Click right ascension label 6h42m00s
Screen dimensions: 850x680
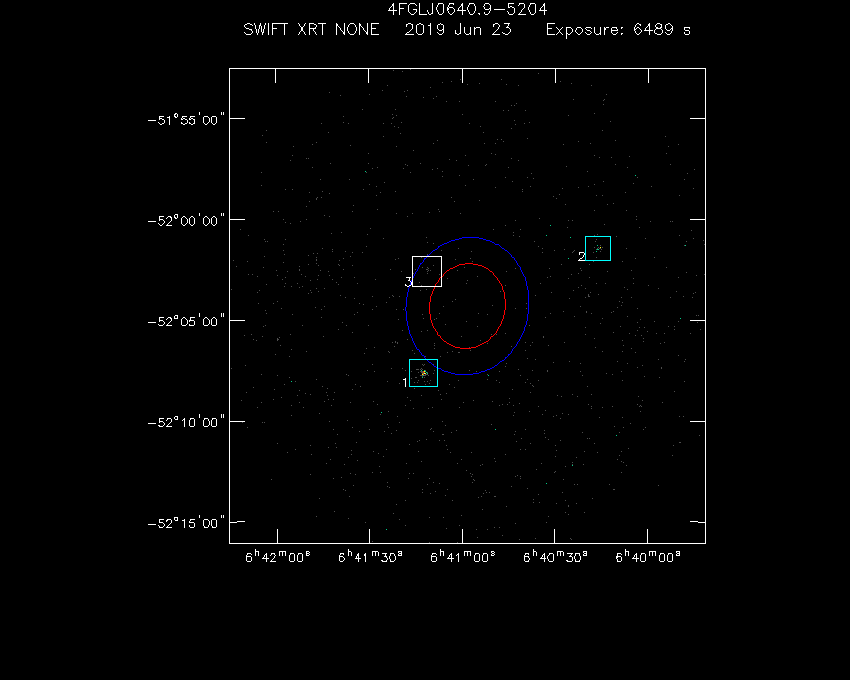(278, 557)
